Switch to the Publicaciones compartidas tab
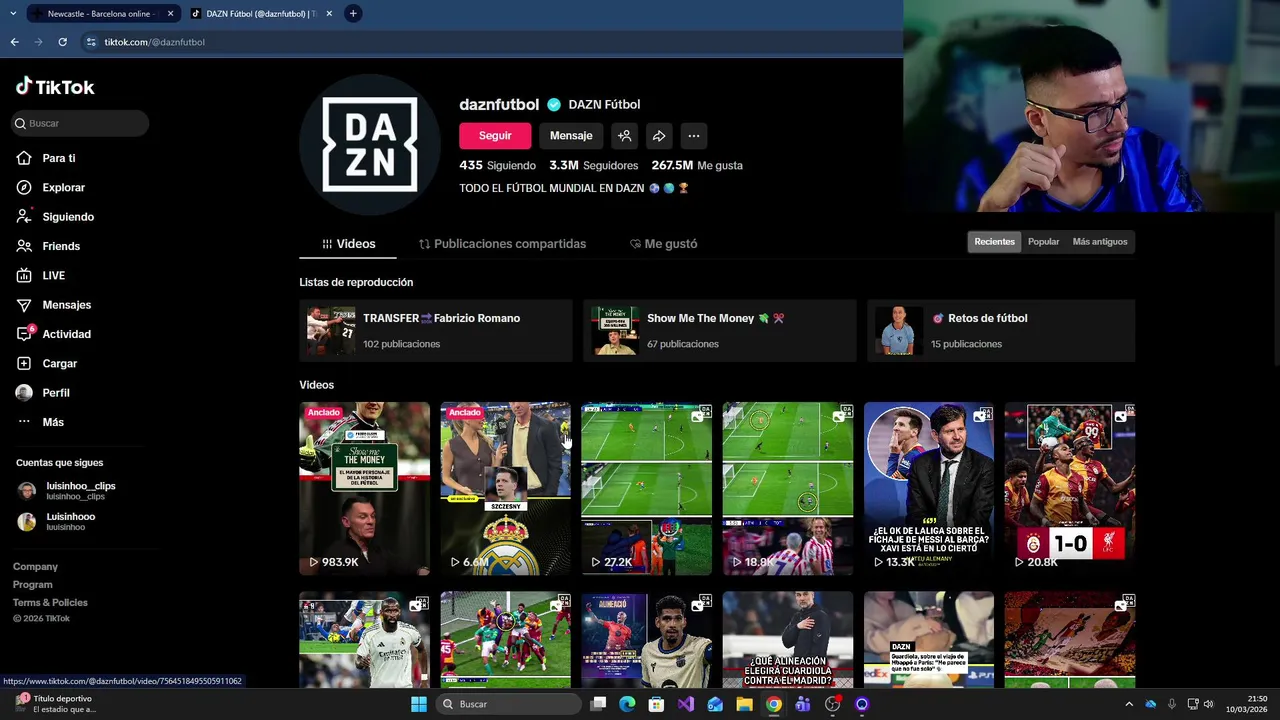This screenshot has height=720, width=1280. pyautogui.click(x=502, y=244)
